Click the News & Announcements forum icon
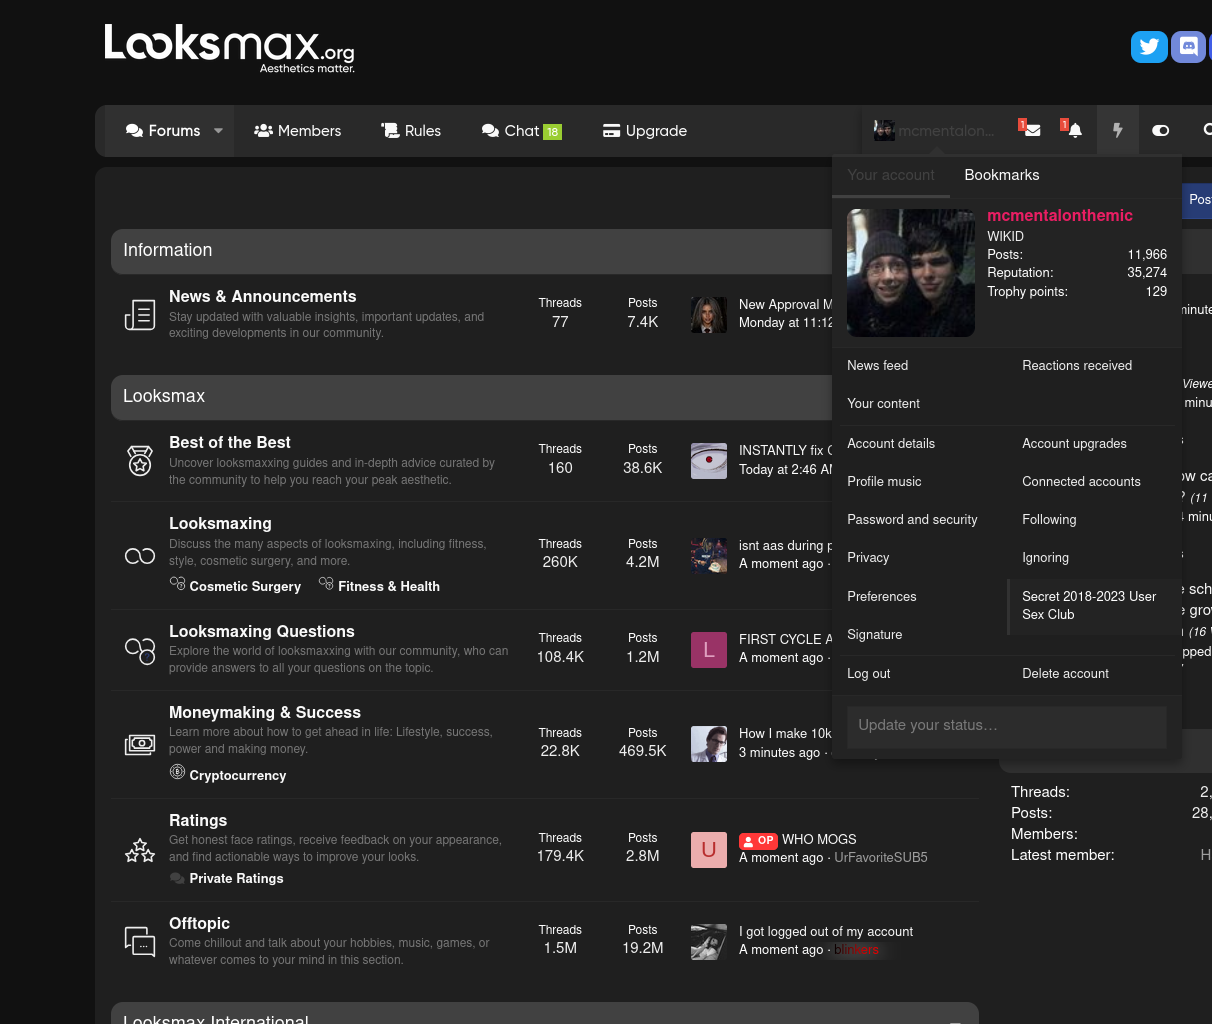 click(x=140, y=315)
